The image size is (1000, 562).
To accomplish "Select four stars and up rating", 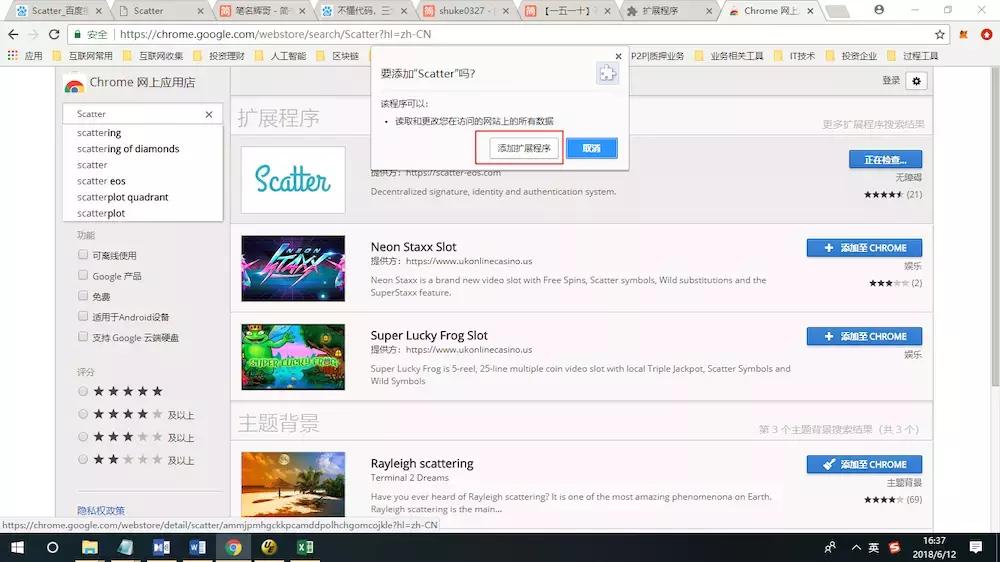I will (83, 414).
